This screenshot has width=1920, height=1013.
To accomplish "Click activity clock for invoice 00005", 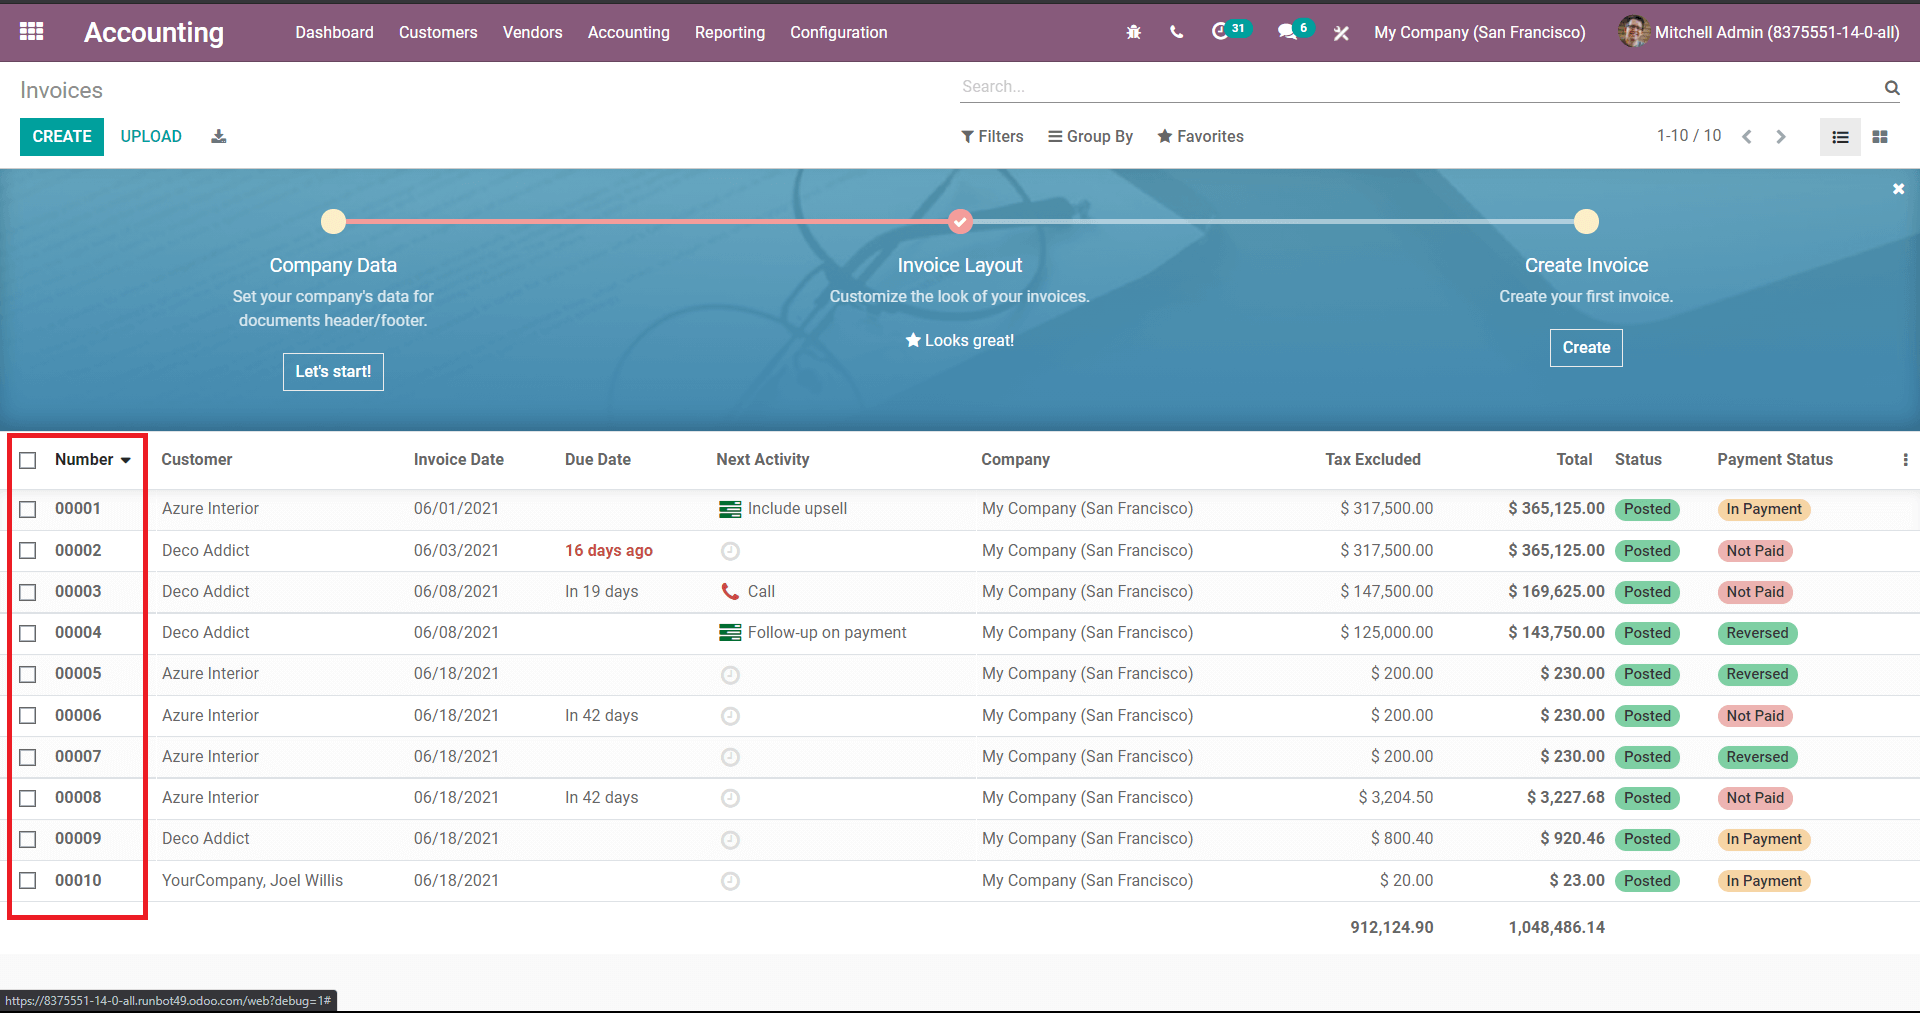I will click(x=730, y=675).
